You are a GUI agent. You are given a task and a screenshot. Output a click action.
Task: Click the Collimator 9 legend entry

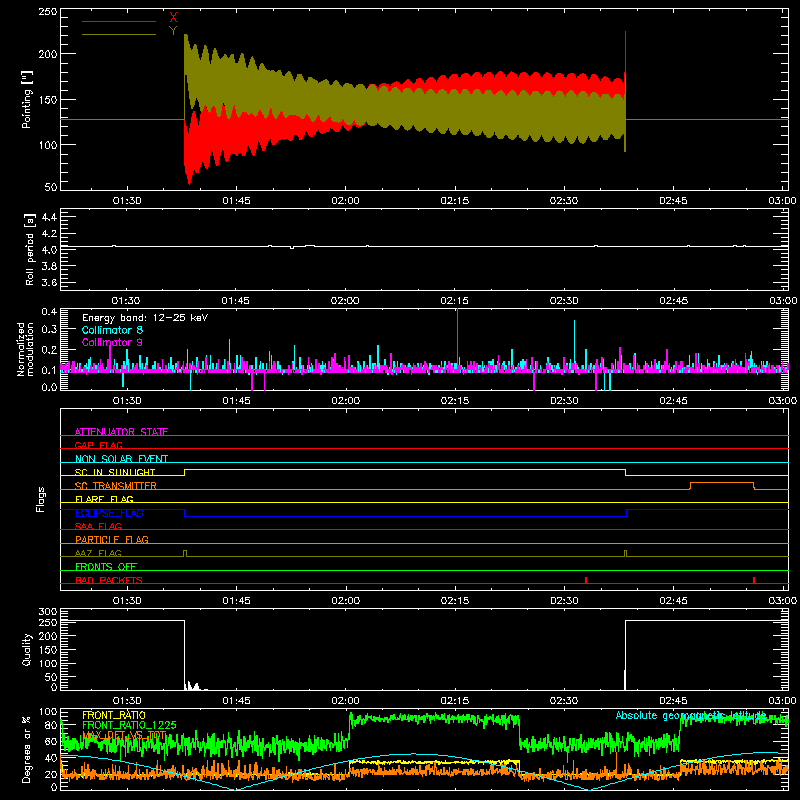click(112, 342)
